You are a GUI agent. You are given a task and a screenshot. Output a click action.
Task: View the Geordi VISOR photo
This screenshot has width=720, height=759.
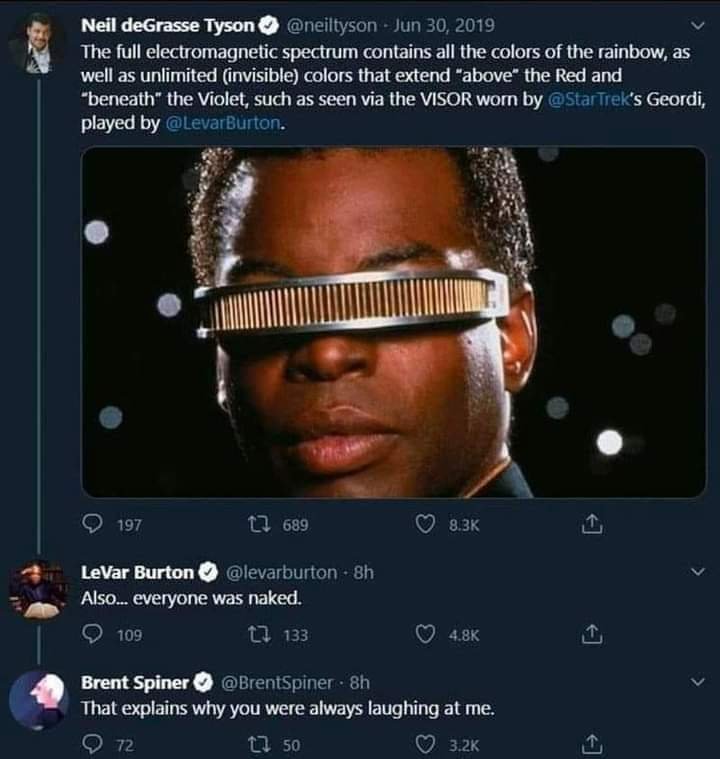pos(393,322)
